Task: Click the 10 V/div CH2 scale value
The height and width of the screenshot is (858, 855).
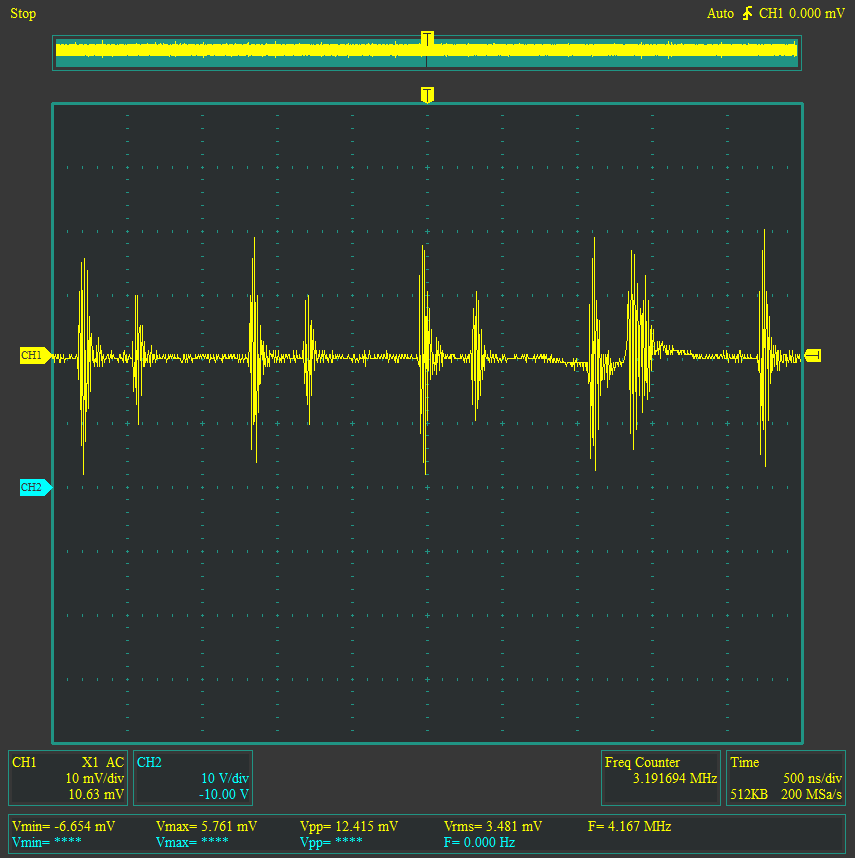Action: pyautogui.click(x=225, y=778)
